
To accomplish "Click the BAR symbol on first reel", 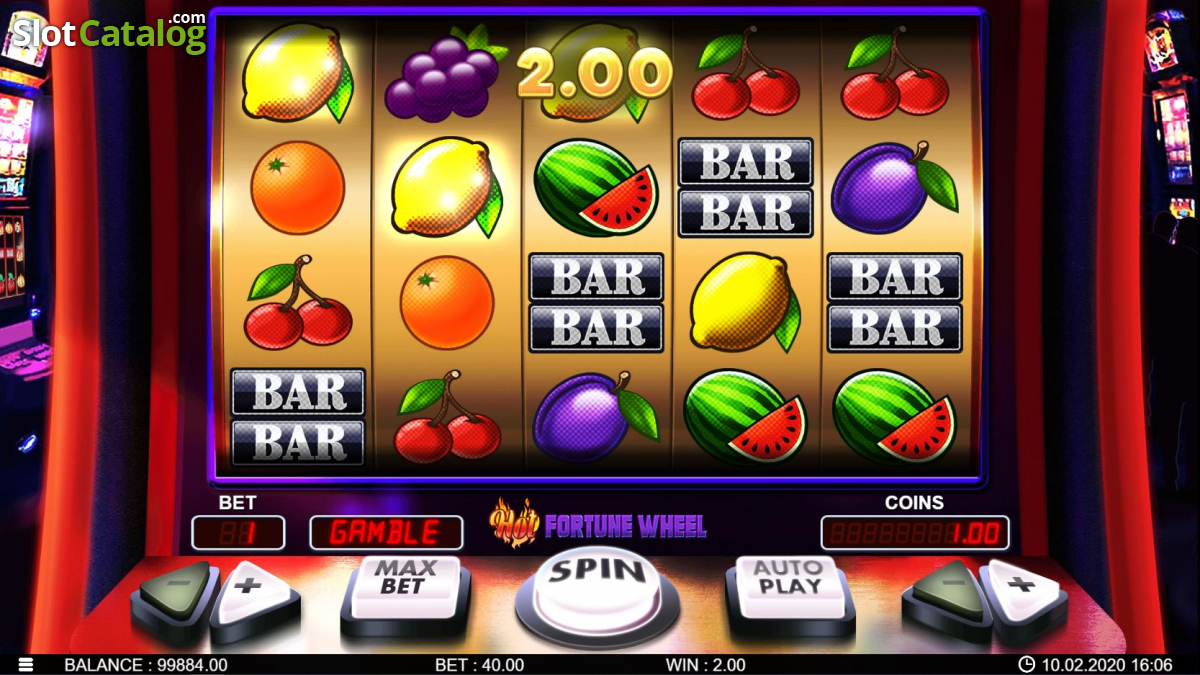I will [298, 418].
